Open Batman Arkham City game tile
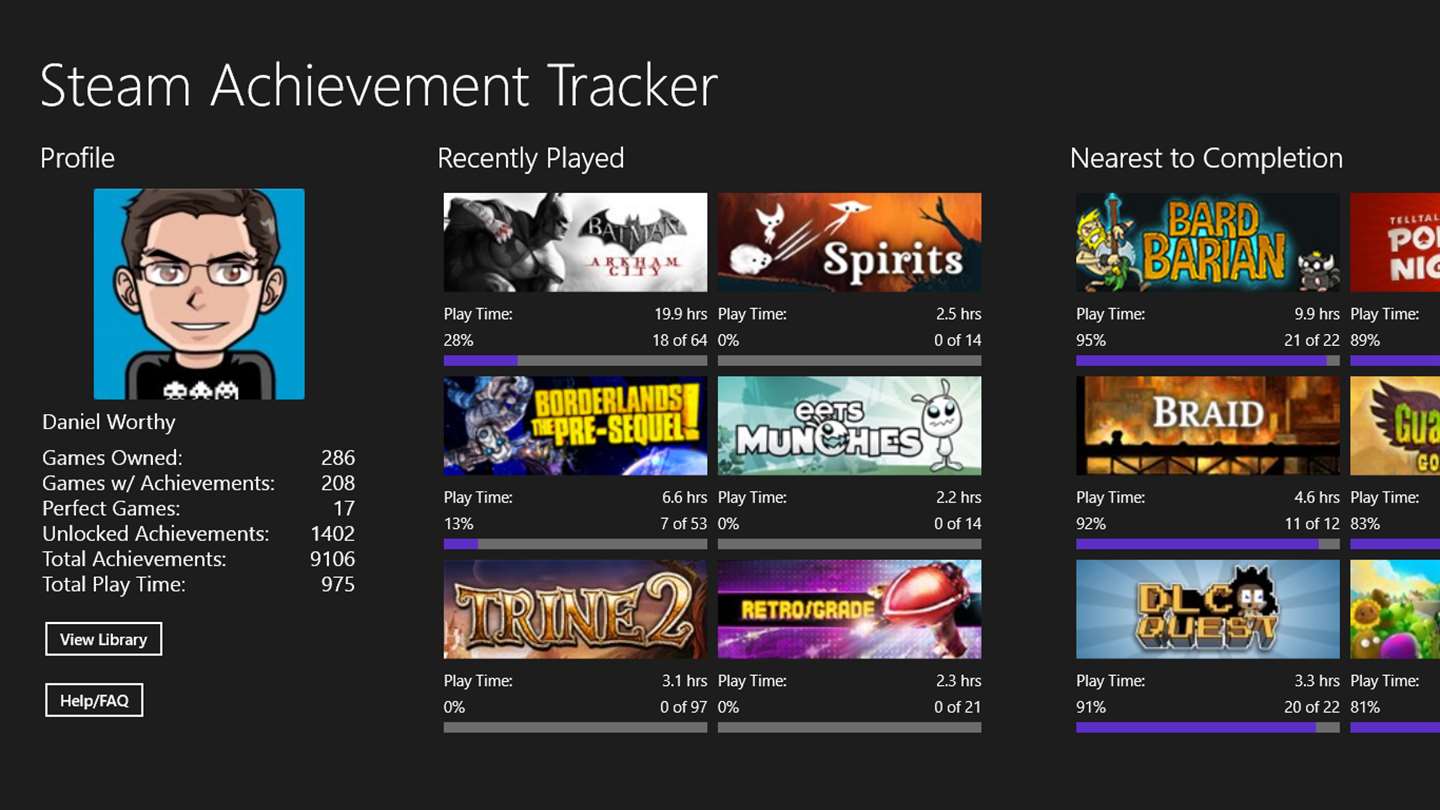Screen dimensions: 1440x810 (x=575, y=242)
